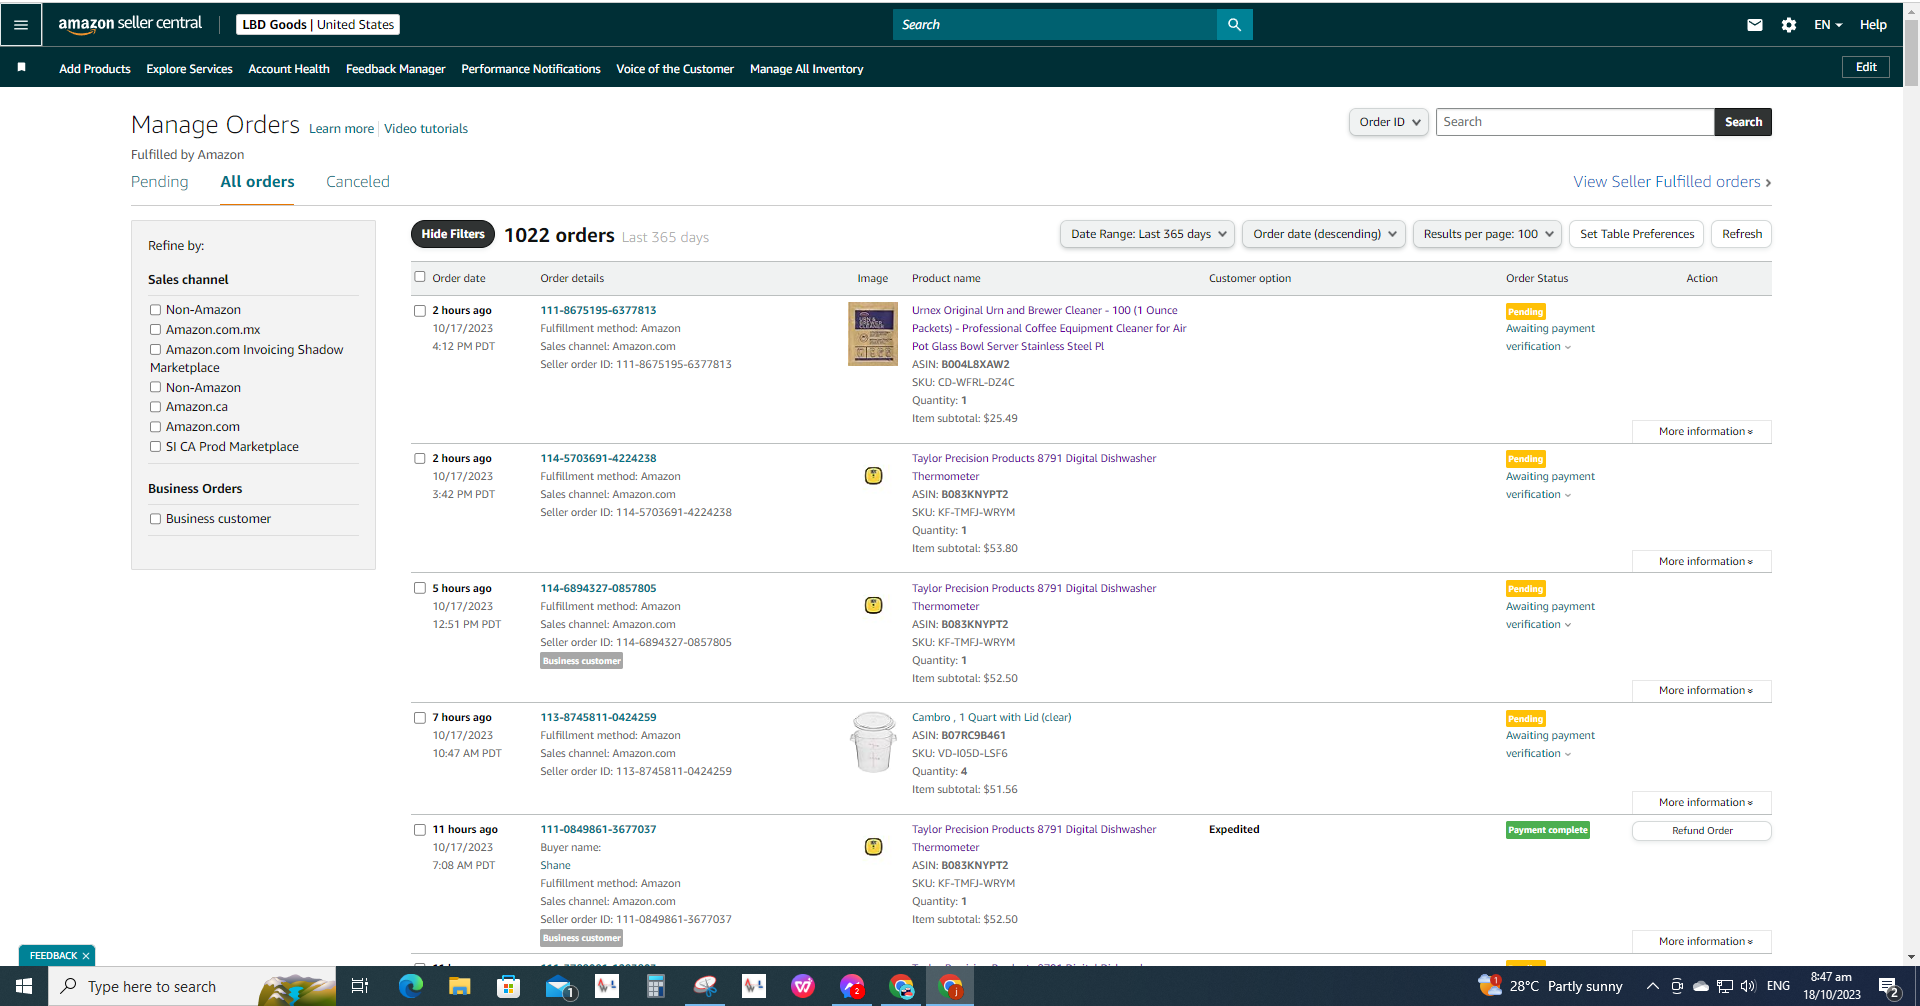Image resolution: width=1920 pixels, height=1006 pixels.
Task: Expand More information for order 113-8745811-0424259
Action: coord(1702,803)
